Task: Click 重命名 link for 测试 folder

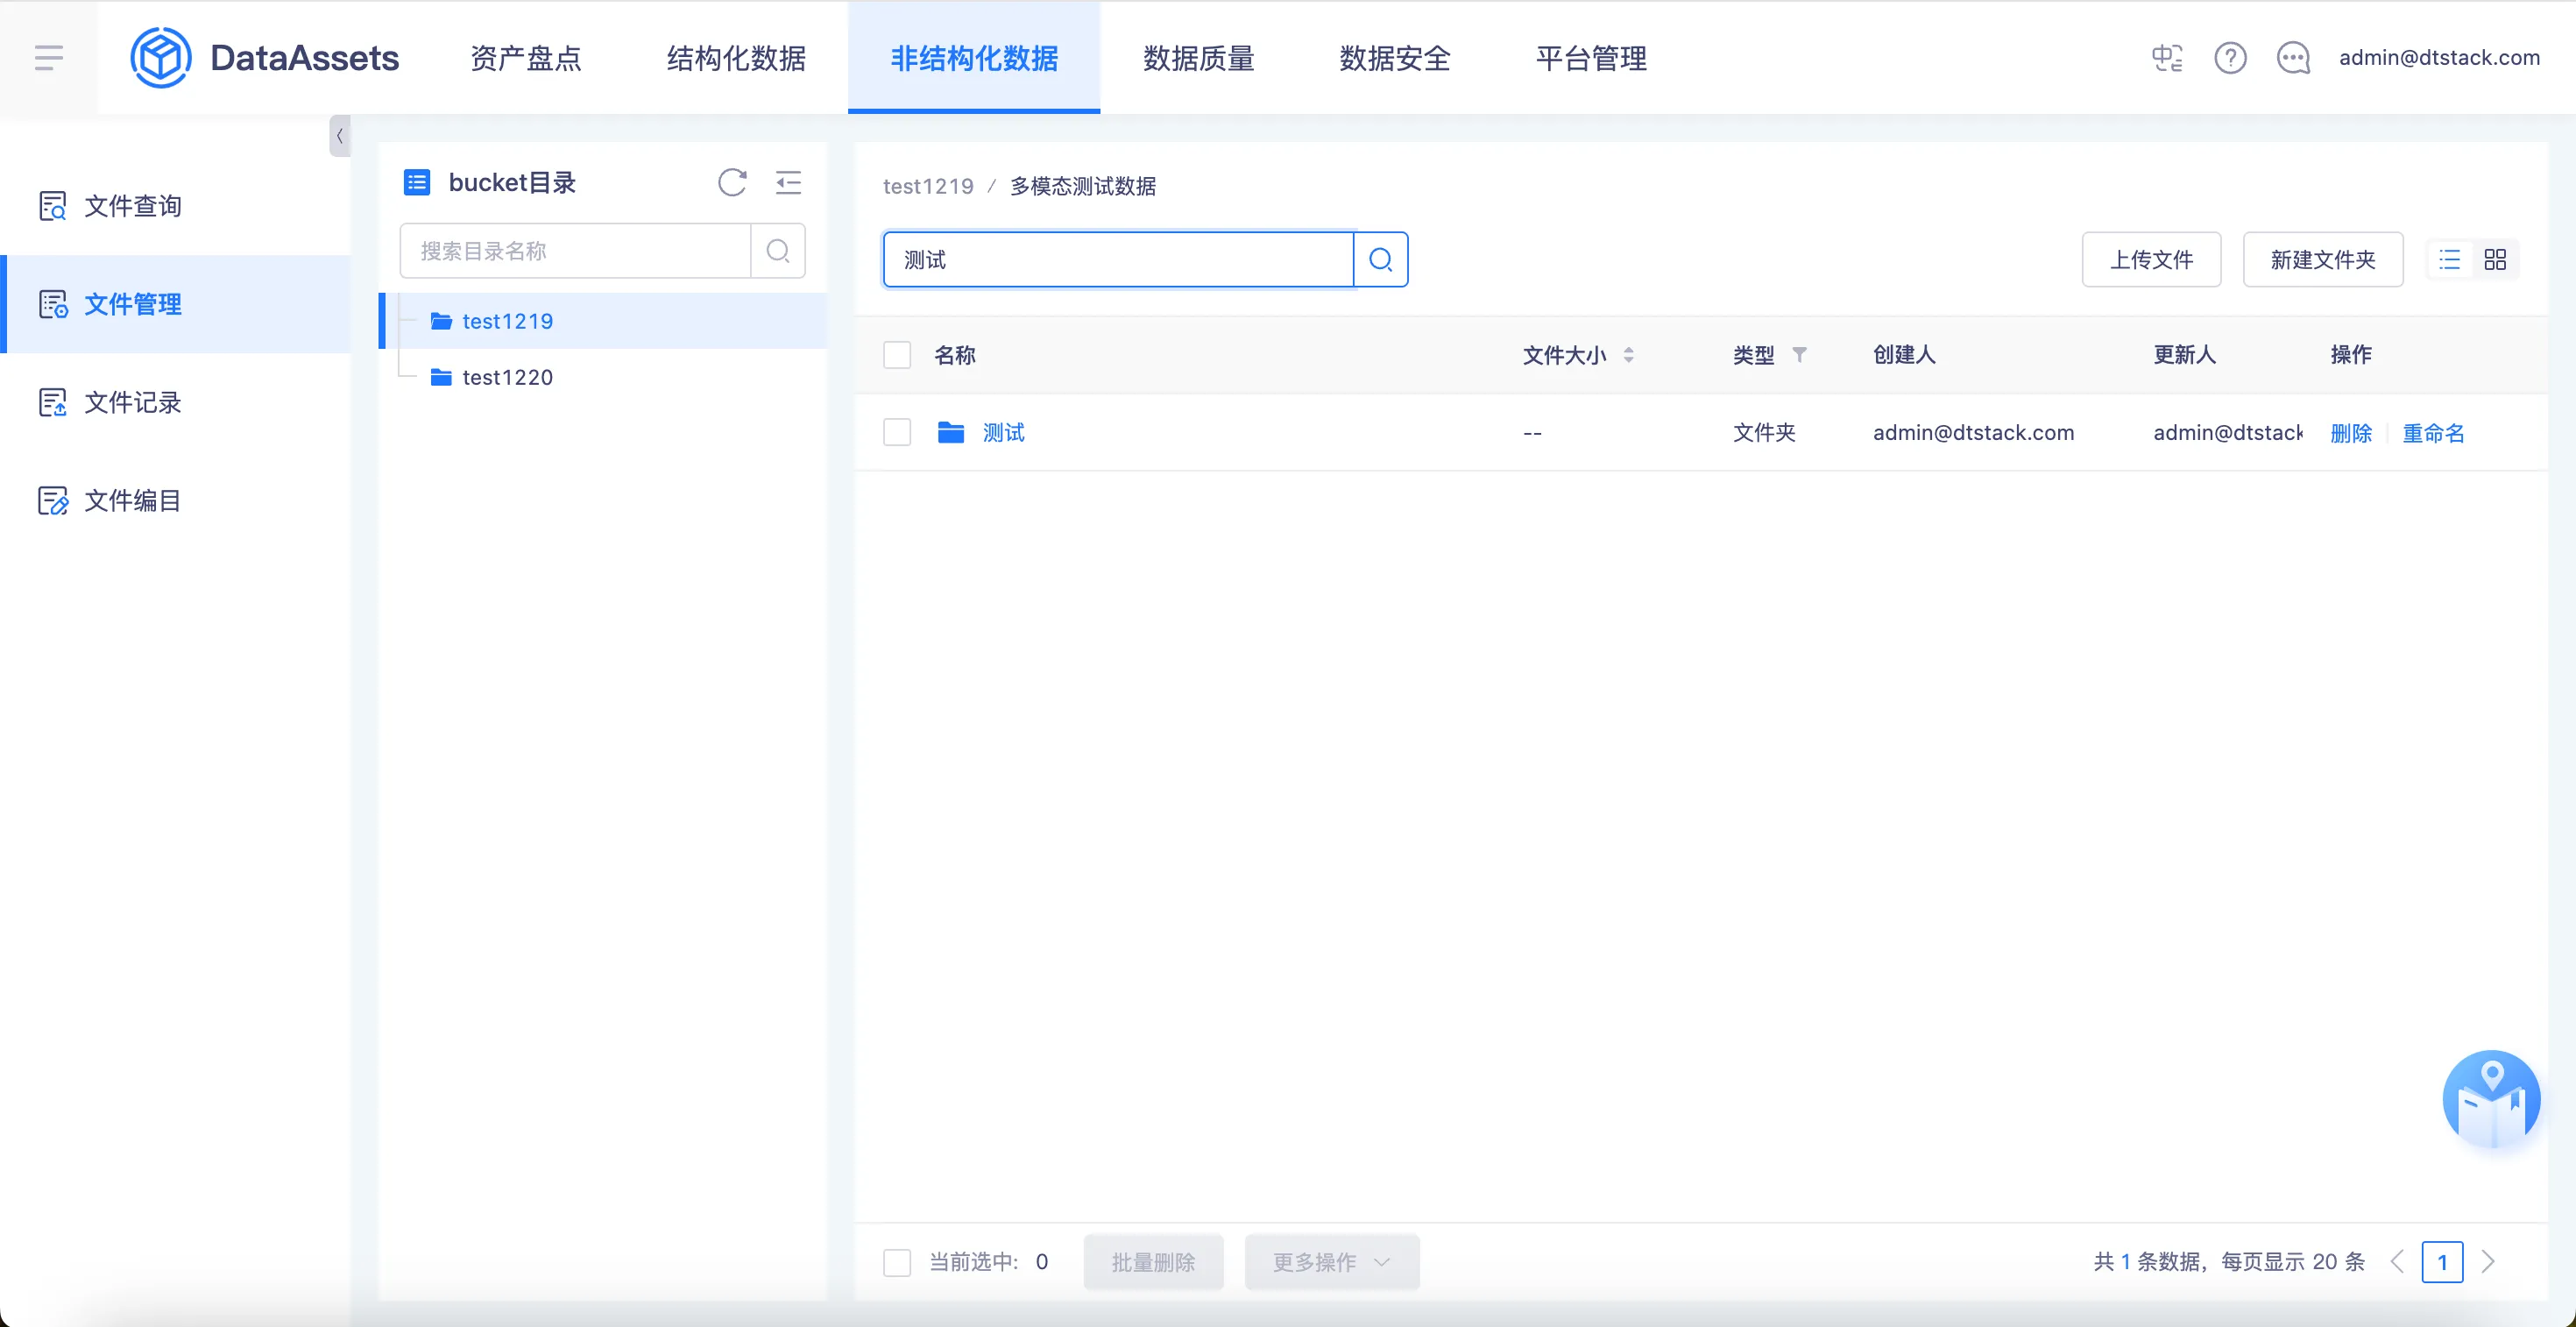Action: pos(2433,433)
